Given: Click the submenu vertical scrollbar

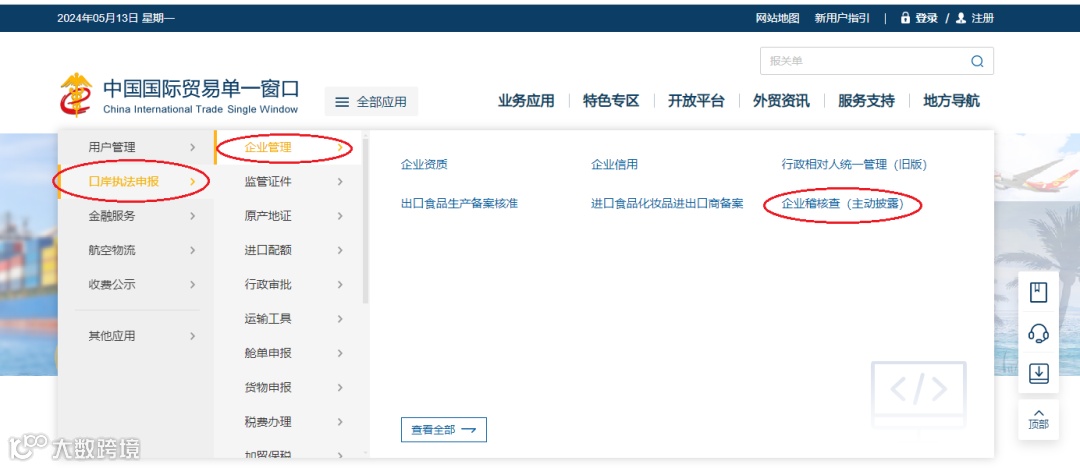Looking at the screenshot, I should pyautogui.click(x=366, y=219).
